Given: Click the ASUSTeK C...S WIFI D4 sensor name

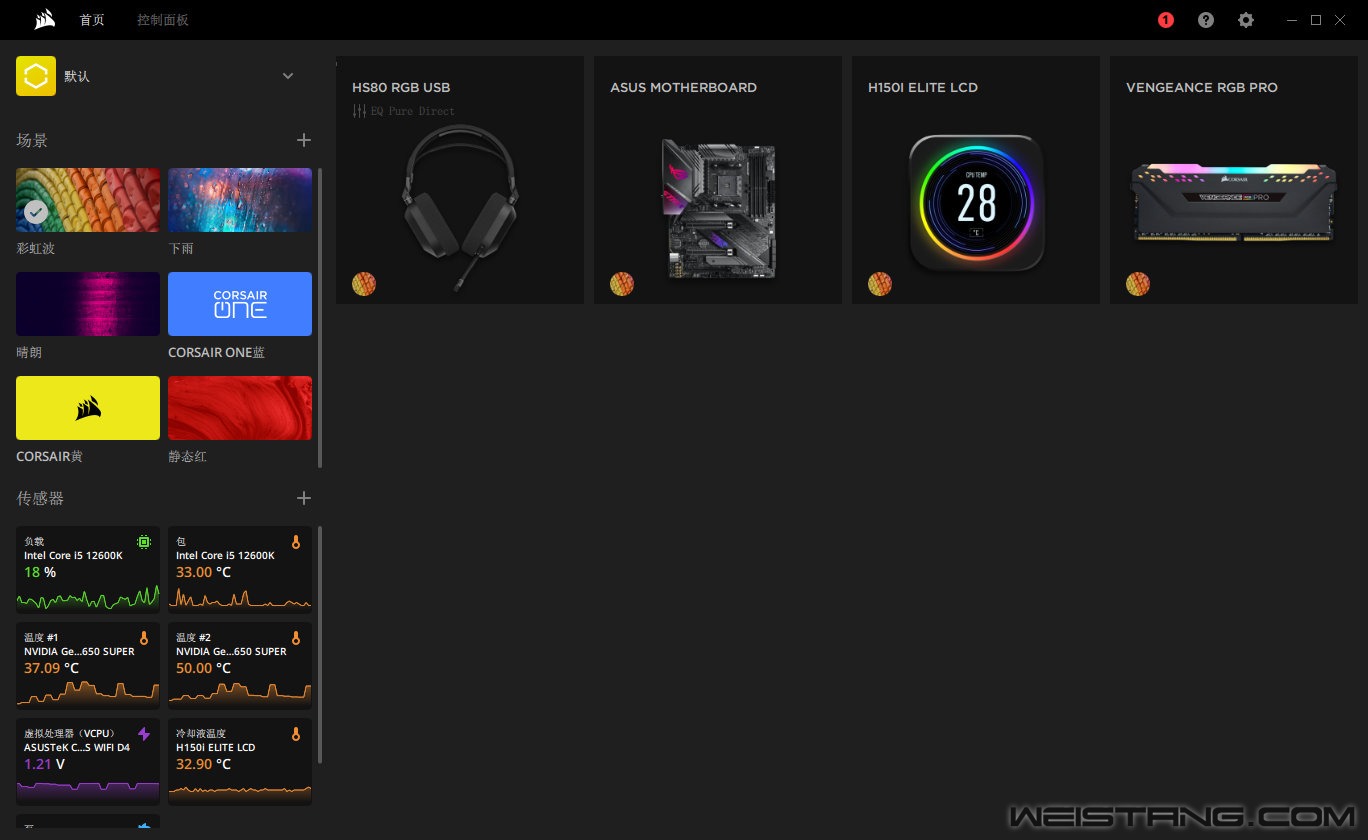Looking at the screenshot, I should click(x=77, y=747).
